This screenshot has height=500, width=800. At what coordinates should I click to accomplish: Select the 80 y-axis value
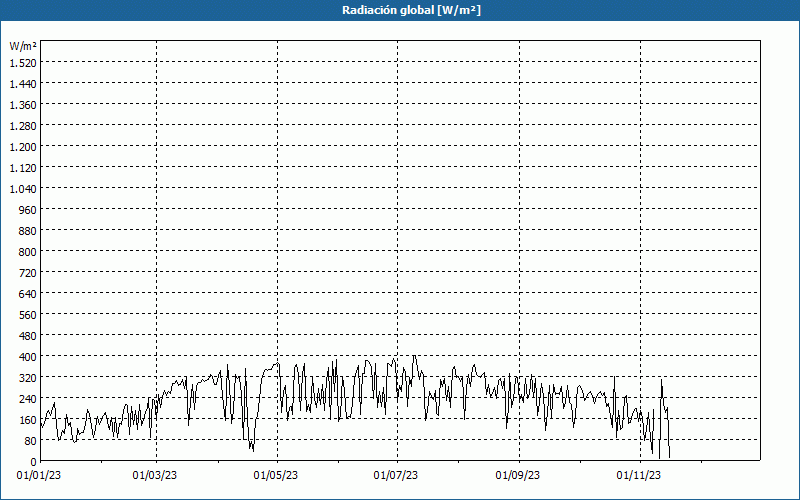point(31,441)
